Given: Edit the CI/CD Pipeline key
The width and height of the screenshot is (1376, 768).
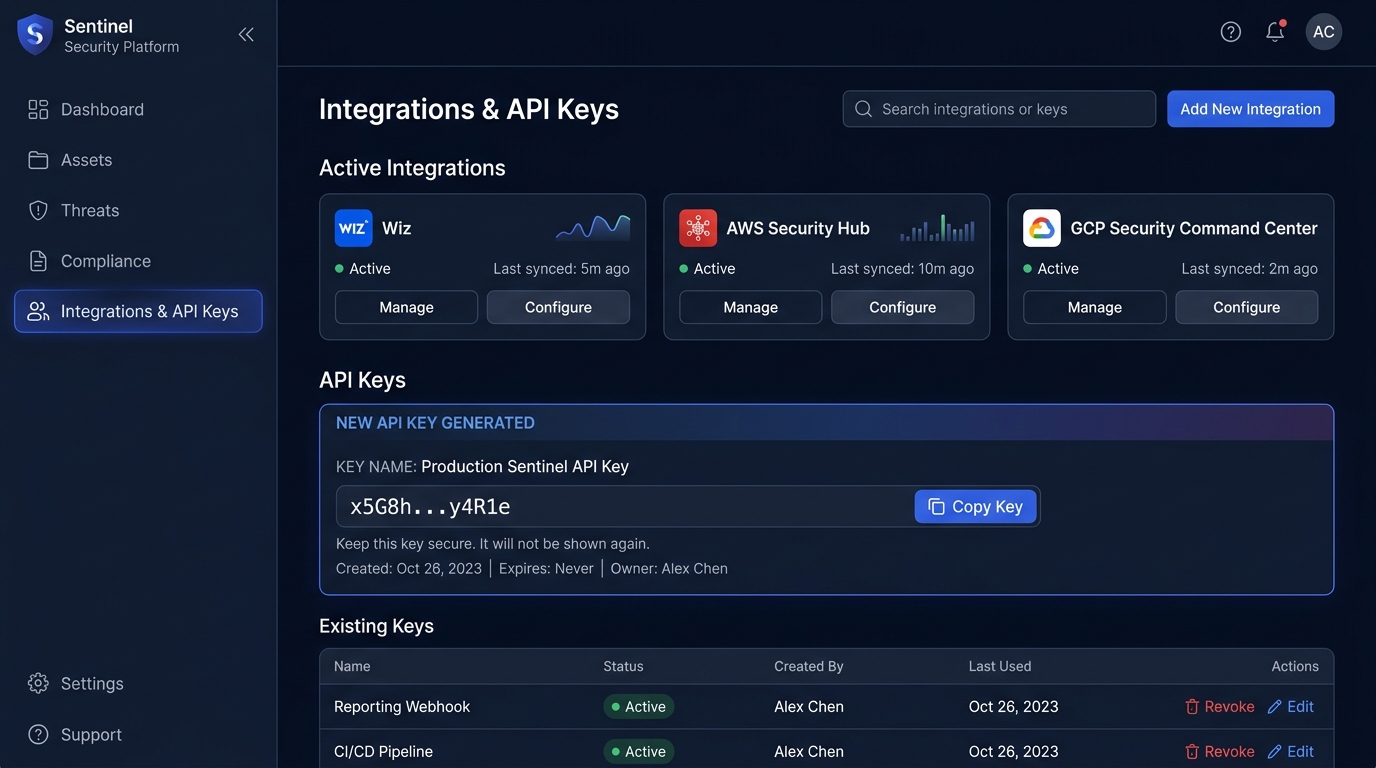Looking at the screenshot, I should (1290, 751).
